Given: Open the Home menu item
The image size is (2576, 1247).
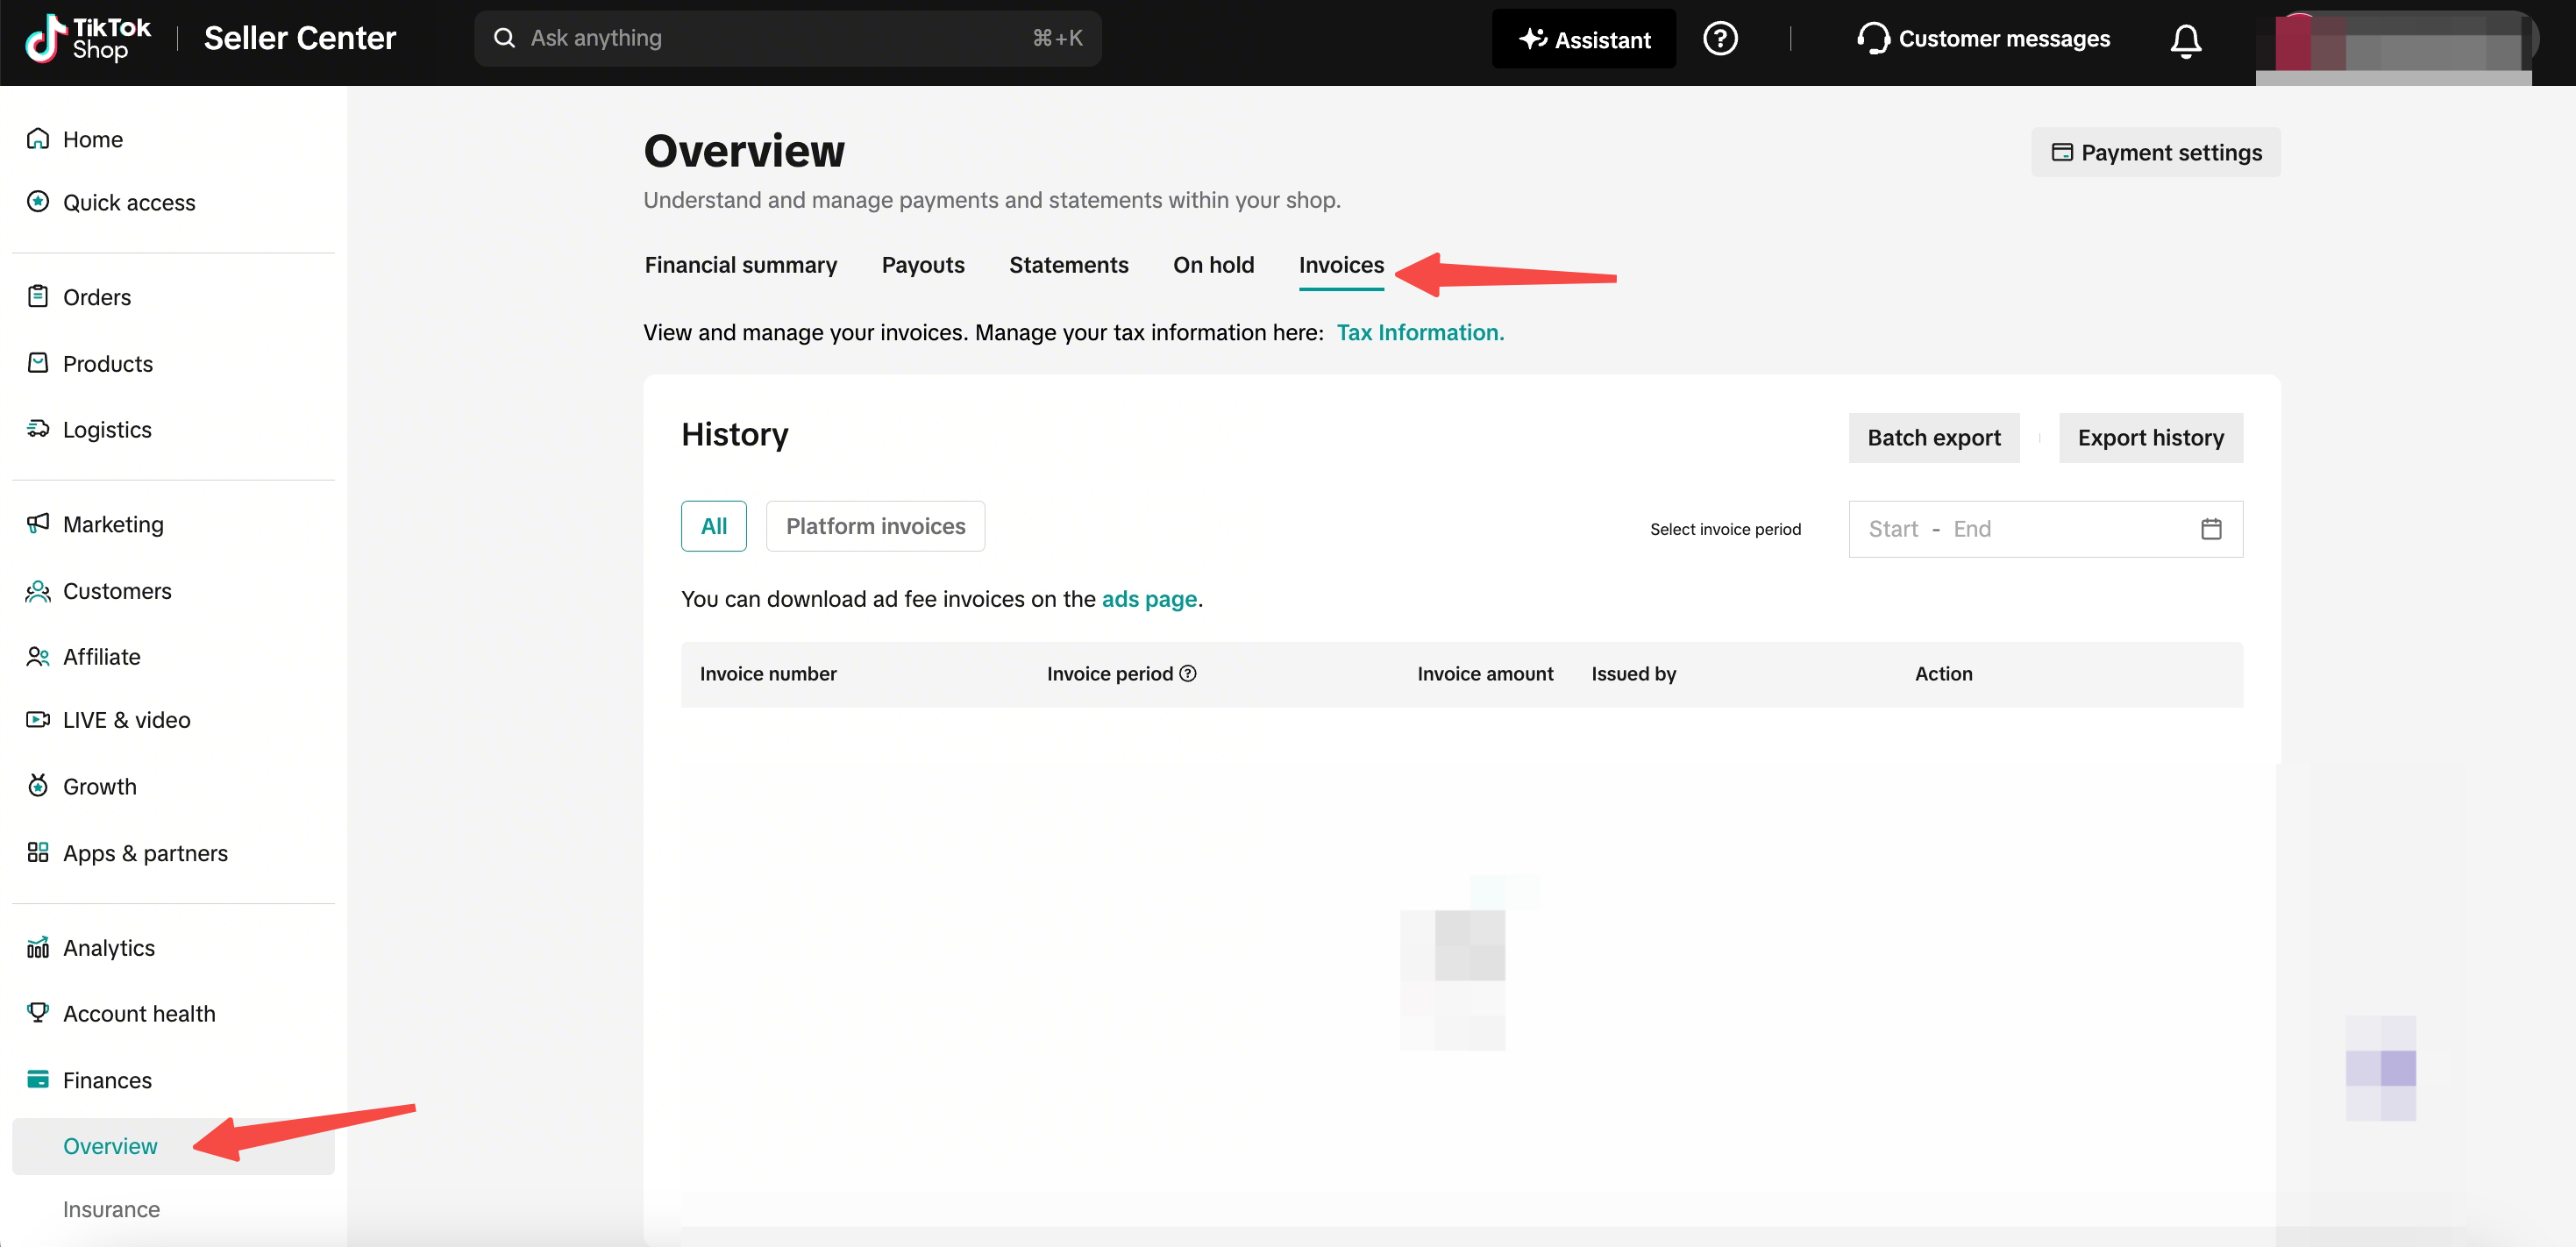Looking at the screenshot, I should coord(93,139).
